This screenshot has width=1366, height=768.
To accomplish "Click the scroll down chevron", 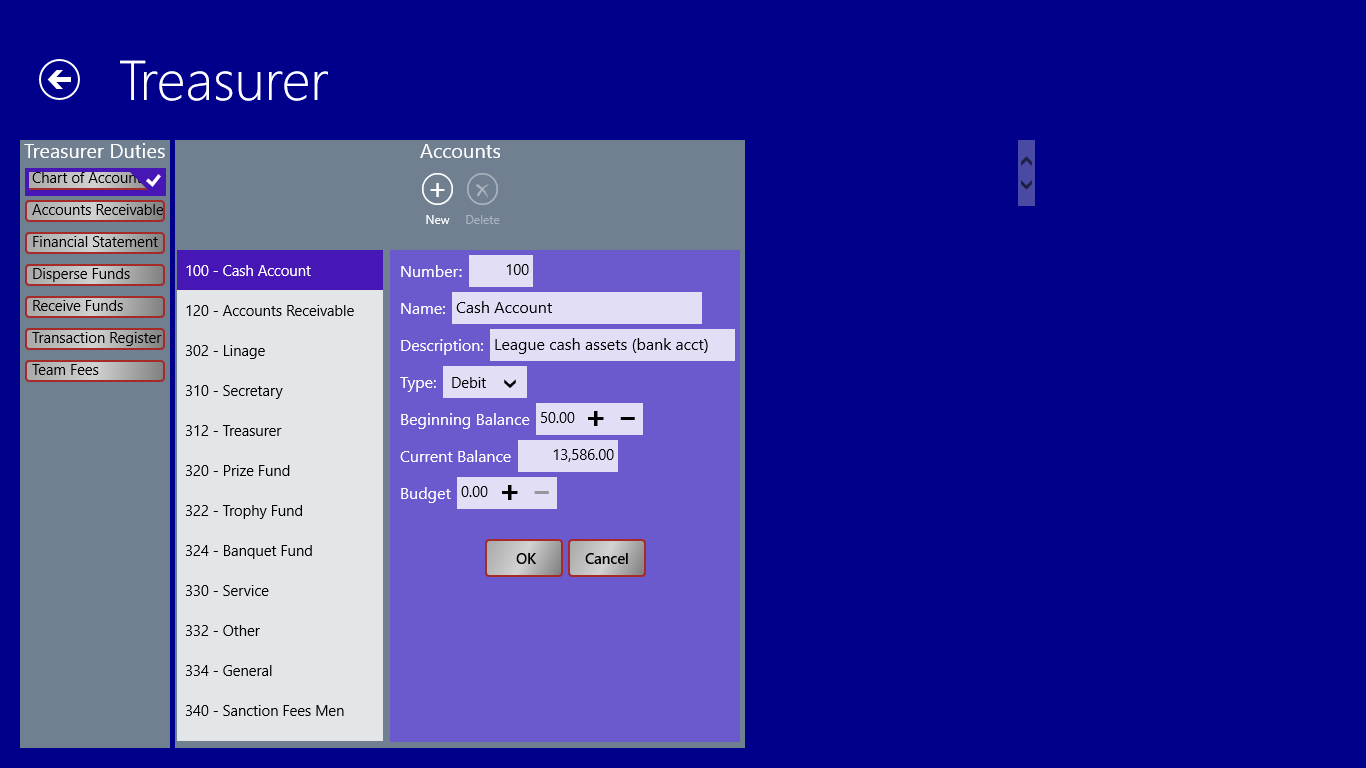I will tap(1026, 185).
